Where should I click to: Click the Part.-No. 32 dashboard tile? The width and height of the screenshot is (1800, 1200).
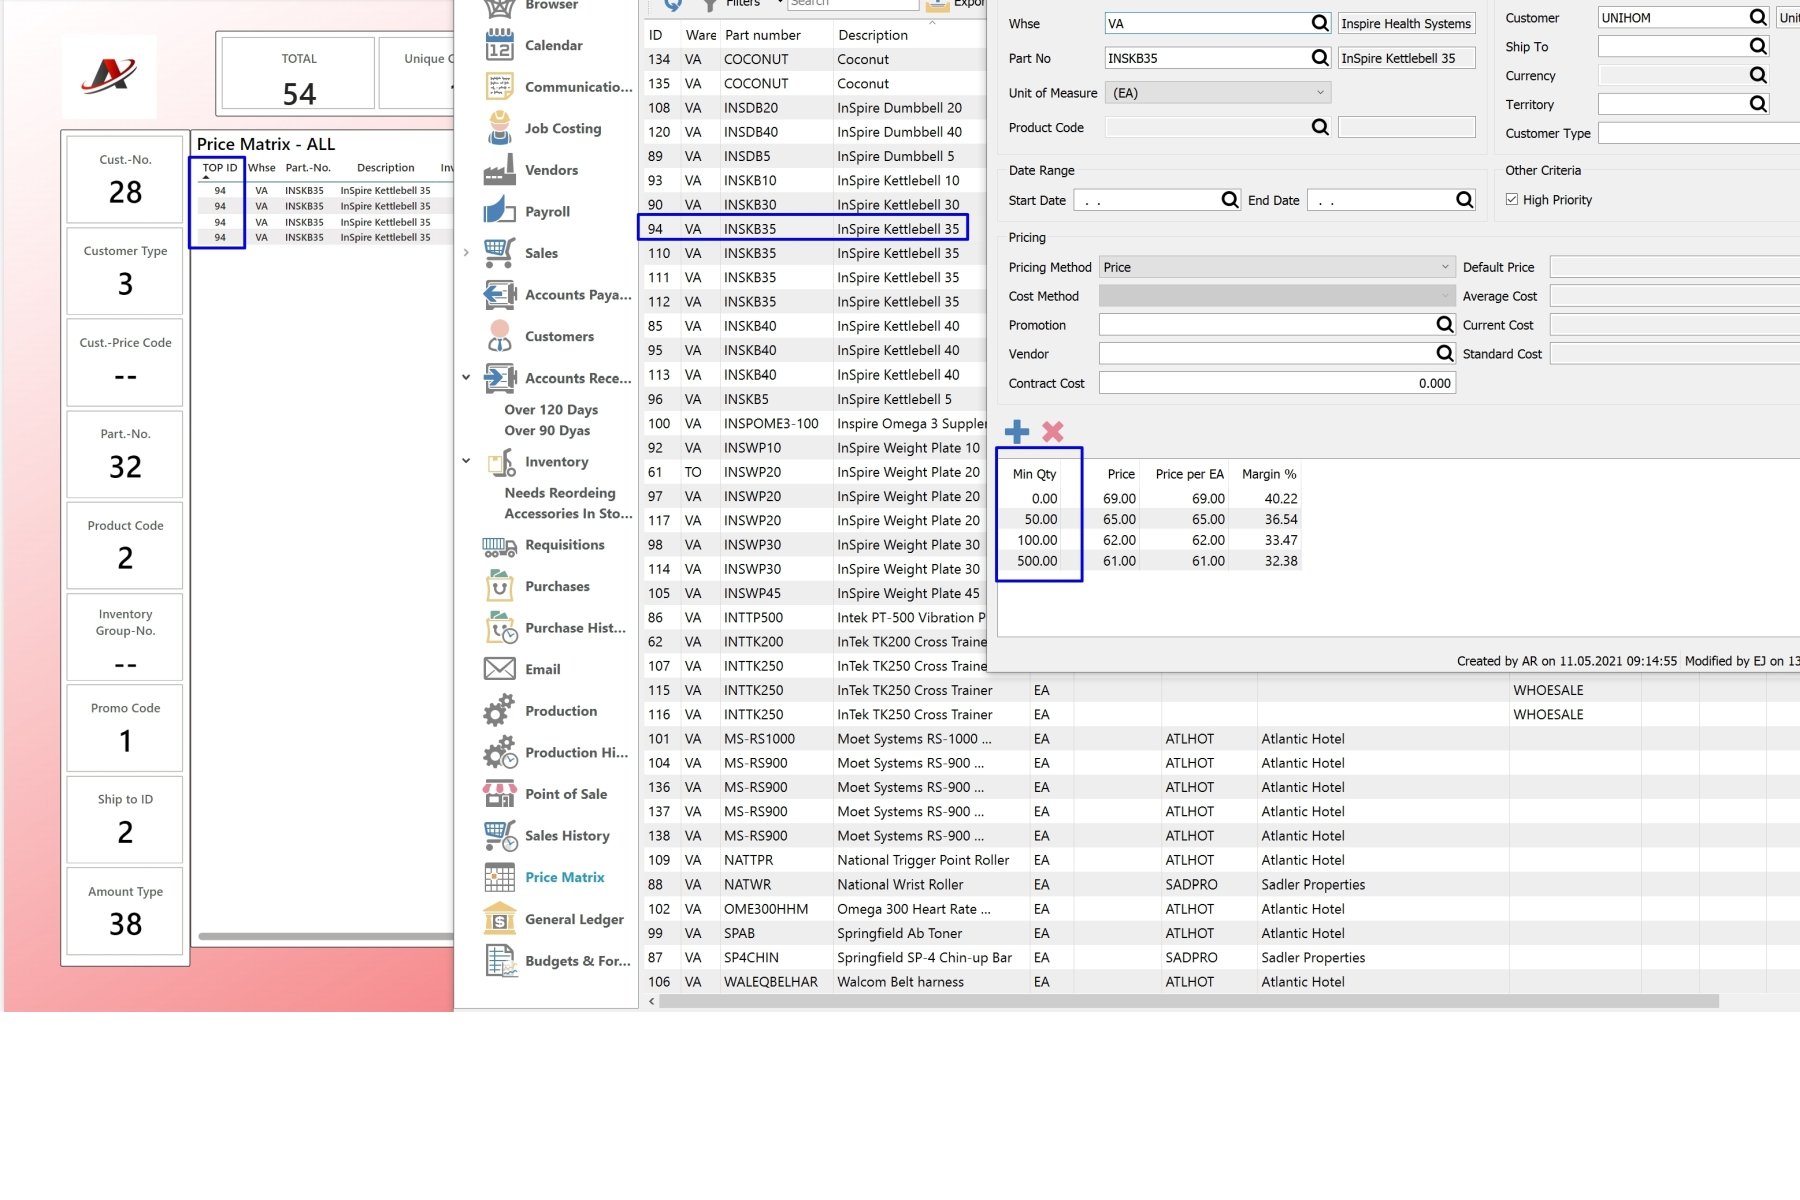(125, 454)
